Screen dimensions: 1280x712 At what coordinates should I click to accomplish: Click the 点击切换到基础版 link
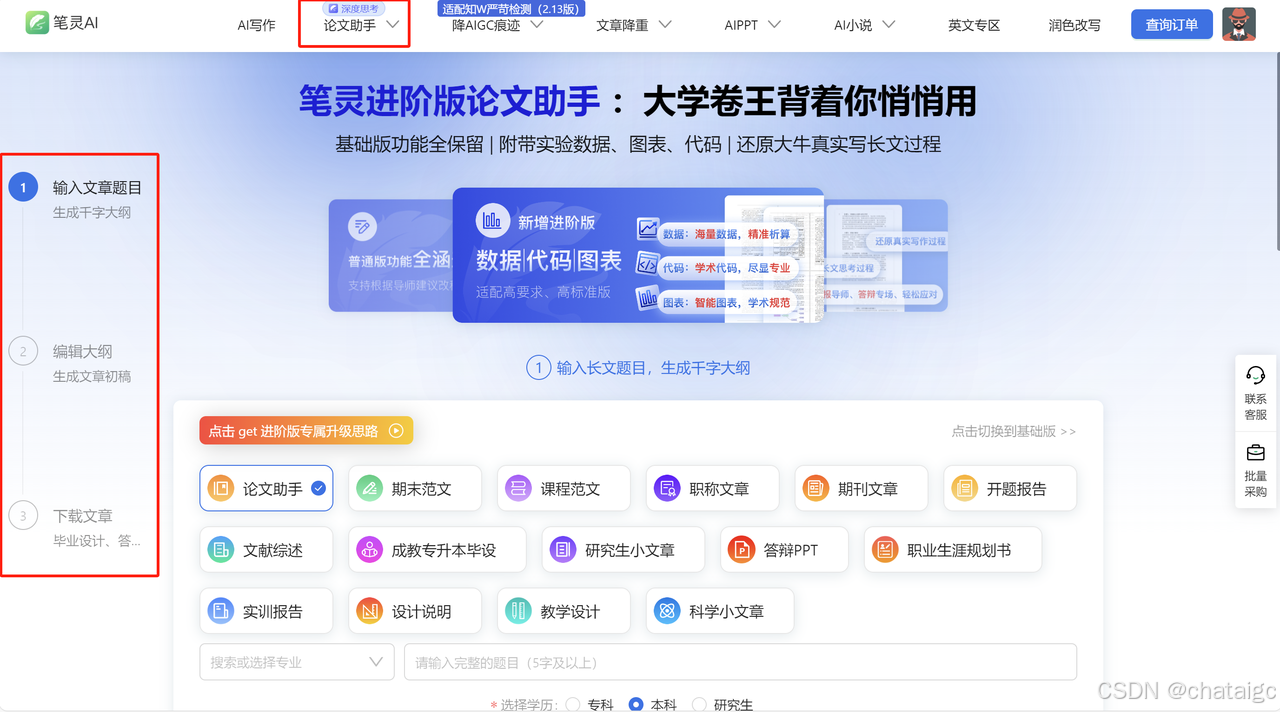1014,431
